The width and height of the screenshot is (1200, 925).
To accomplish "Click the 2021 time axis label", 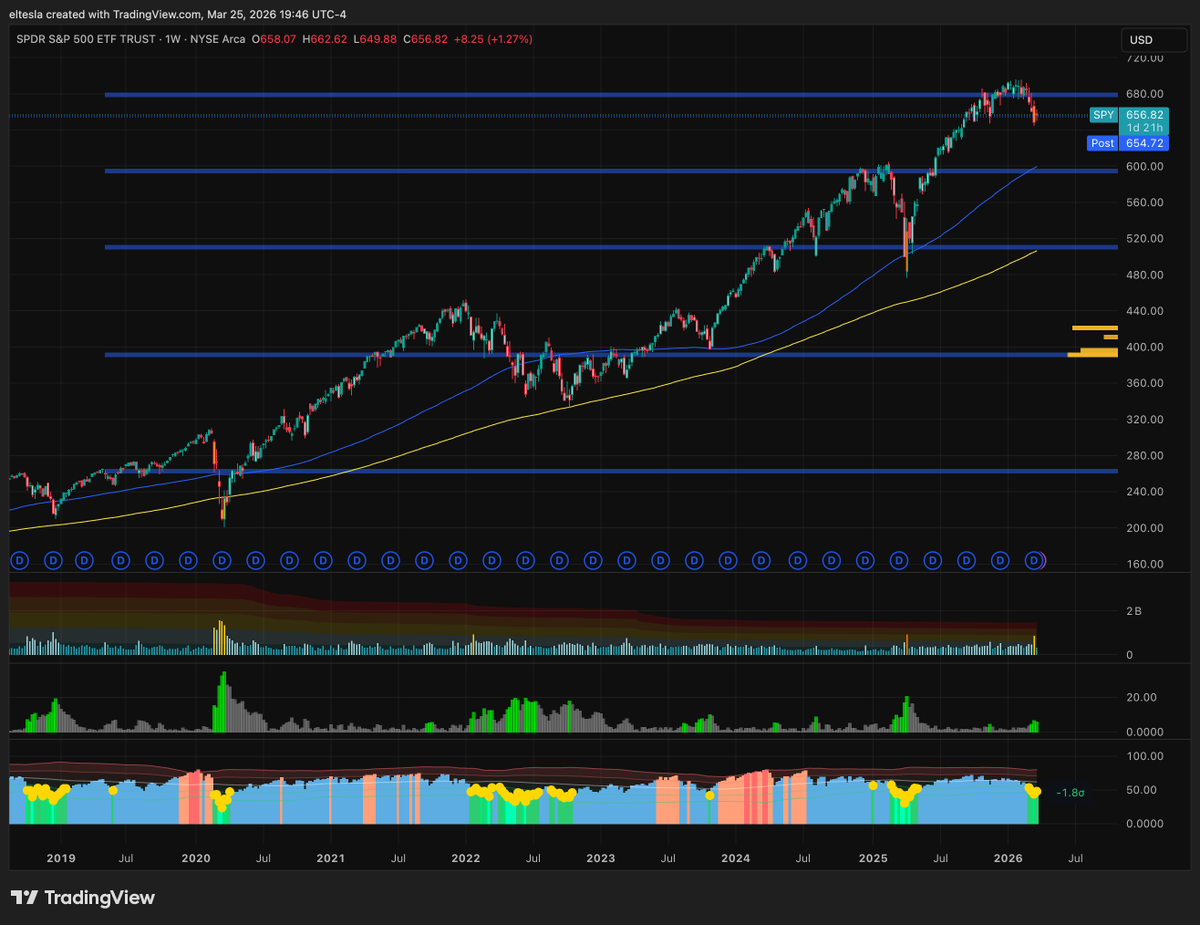I will [x=331, y=858].
